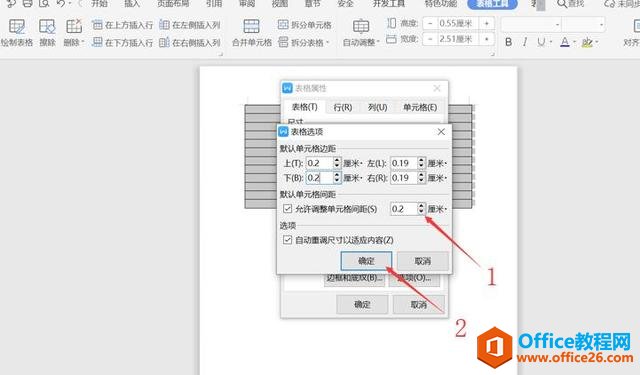
Task: Toggle Bold formatting
Action: 509,42
